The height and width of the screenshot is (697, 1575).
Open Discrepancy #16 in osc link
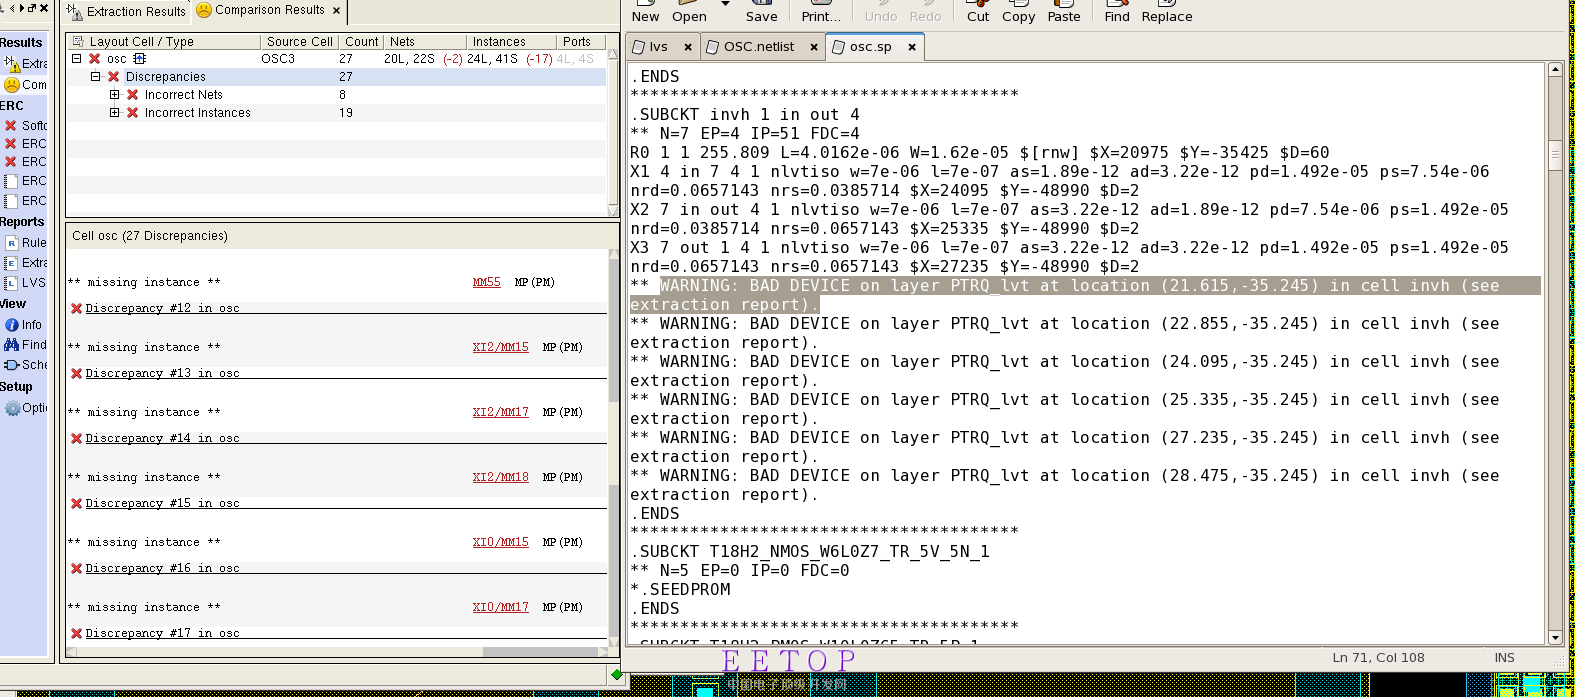pos(162,568)
